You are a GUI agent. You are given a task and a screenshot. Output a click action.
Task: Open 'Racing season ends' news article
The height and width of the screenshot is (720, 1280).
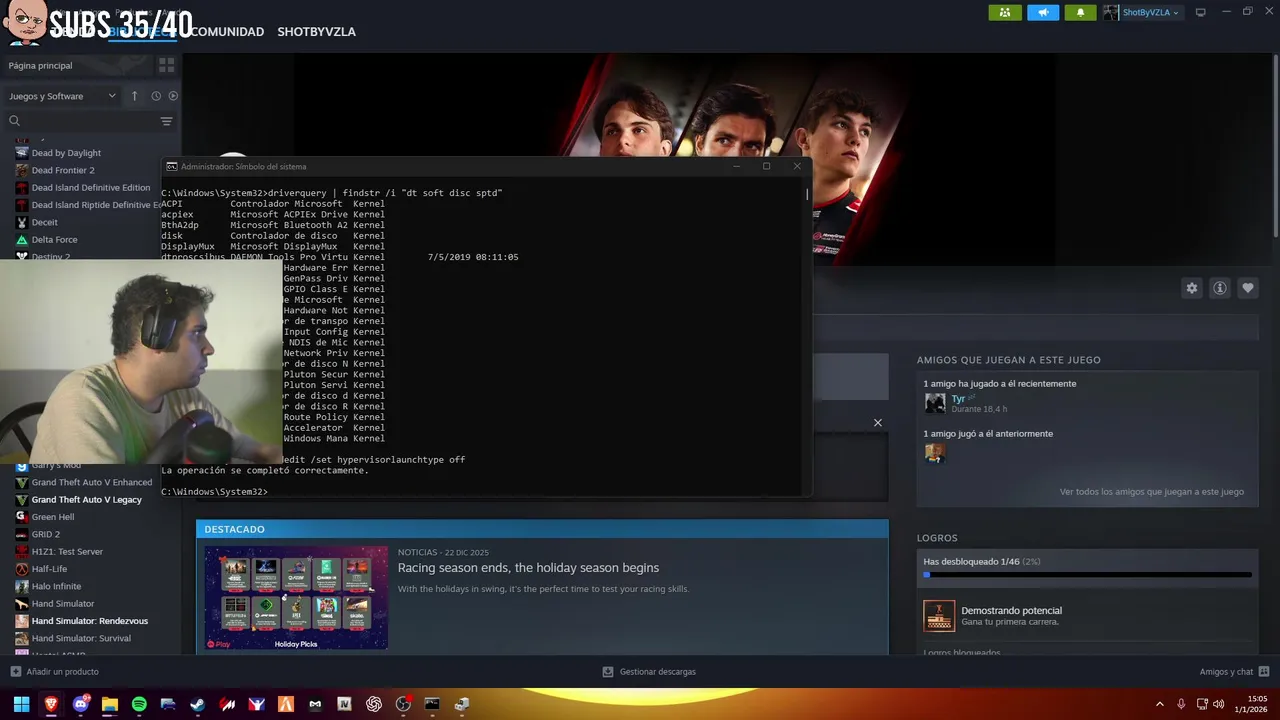[528, 568]
